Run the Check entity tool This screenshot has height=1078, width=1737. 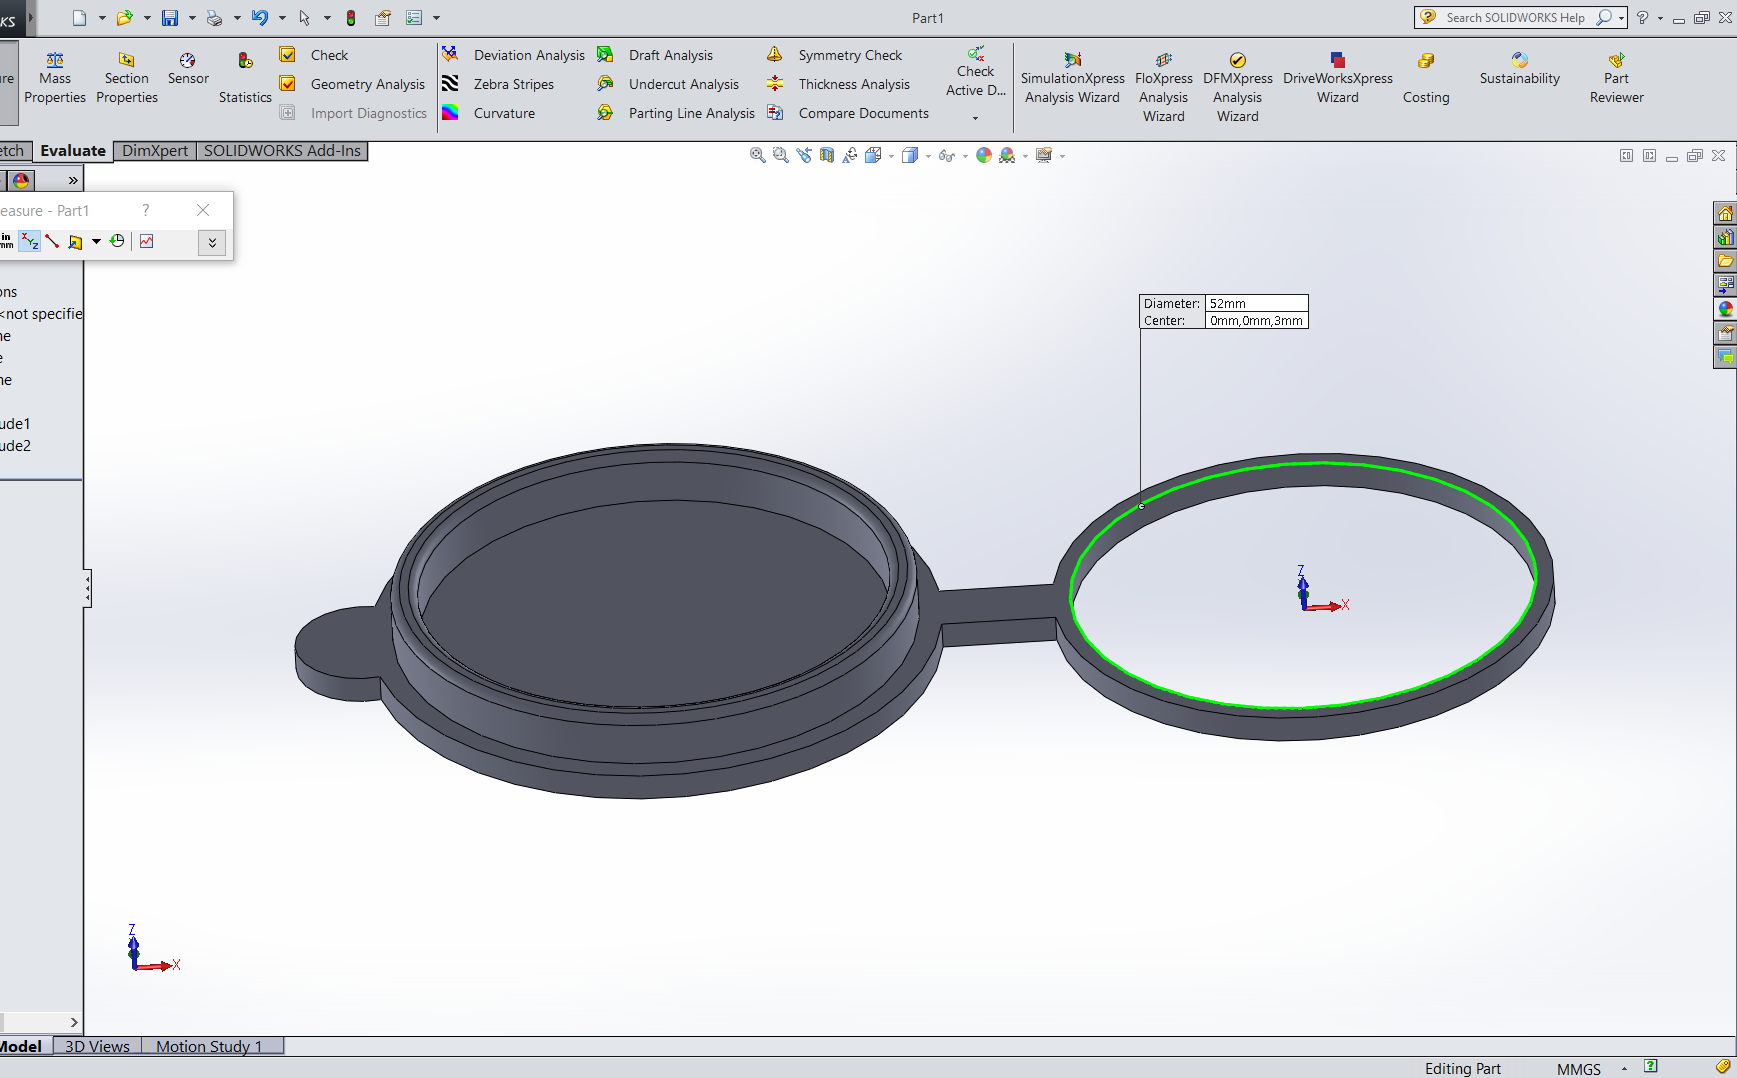coord(315,55)
